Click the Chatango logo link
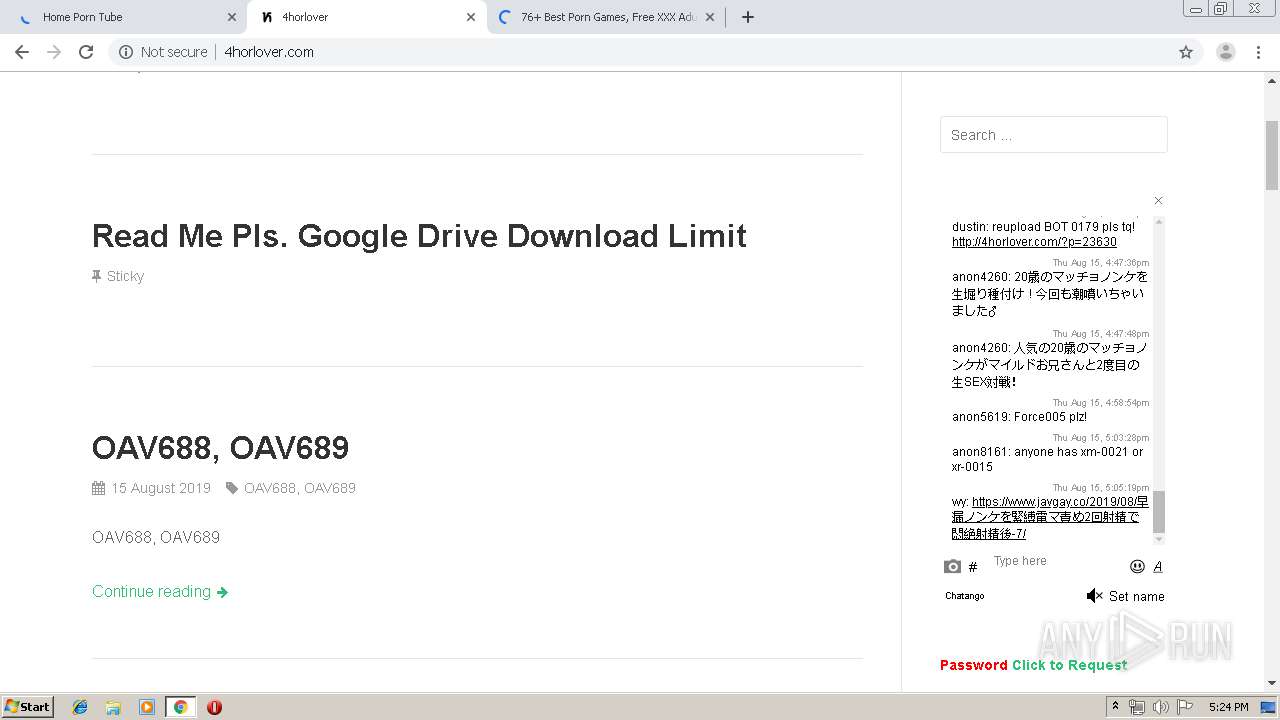This screenshot has width=1280, height=720. pyautogui.click(x=965, y=596)
